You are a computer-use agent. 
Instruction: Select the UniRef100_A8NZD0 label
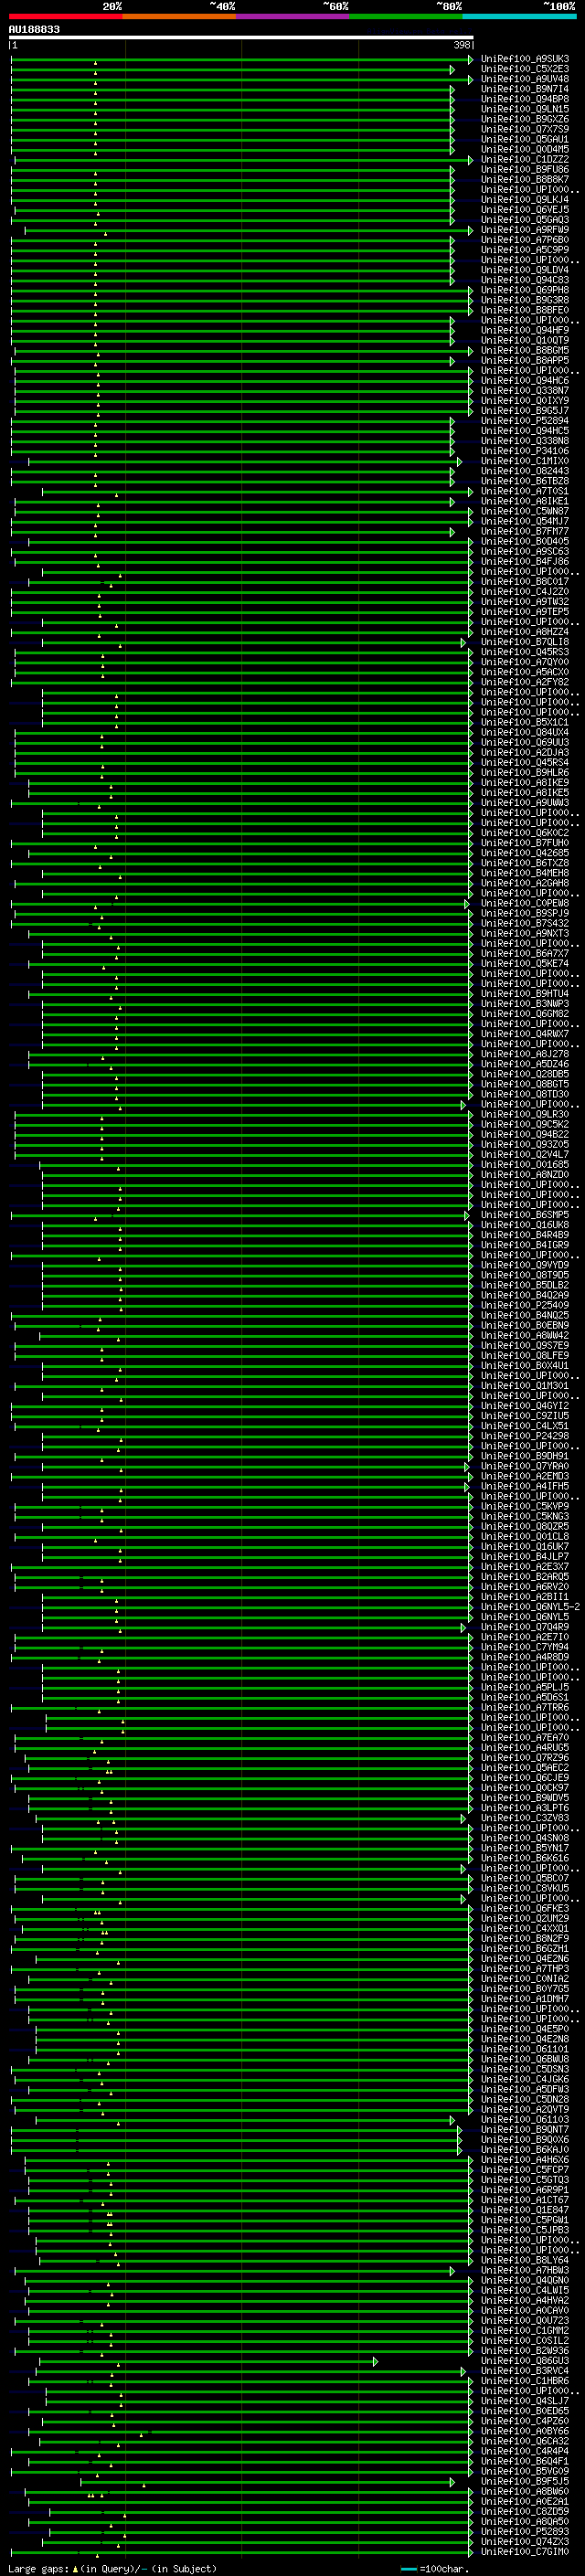pos(525,1174)
